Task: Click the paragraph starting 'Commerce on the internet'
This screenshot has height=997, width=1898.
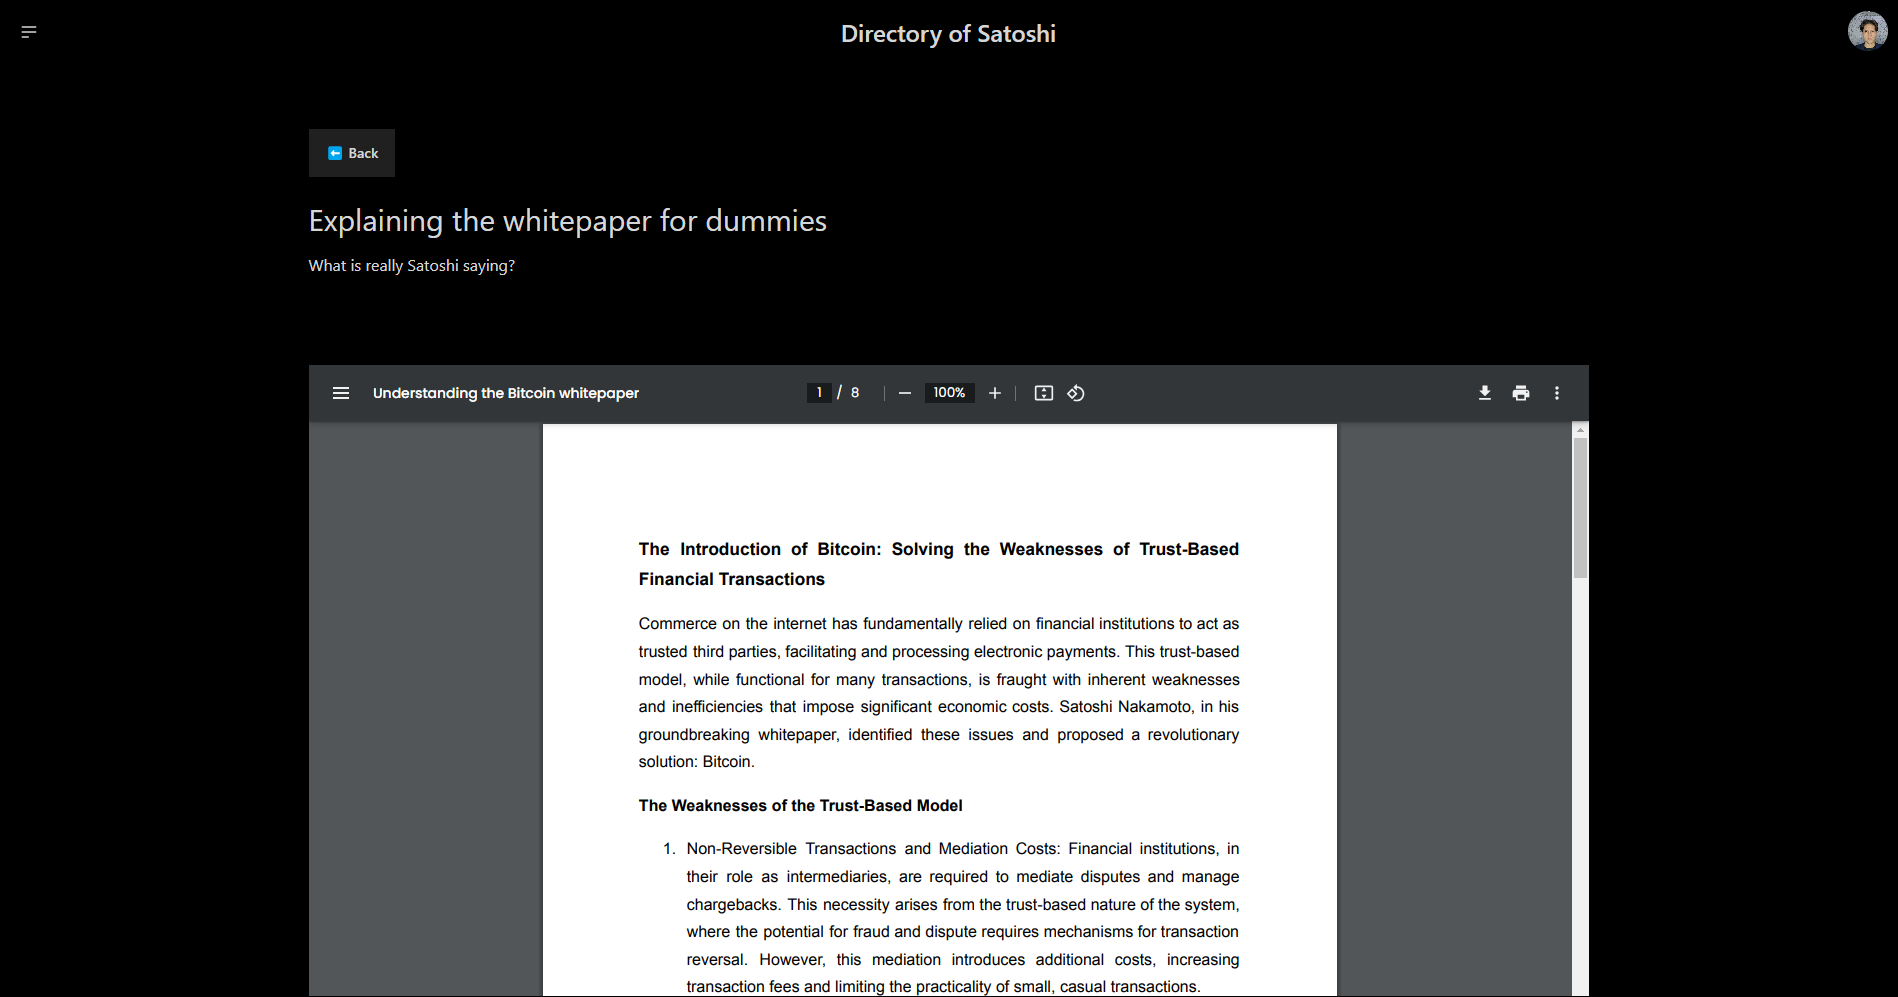Action: point(939,693)
